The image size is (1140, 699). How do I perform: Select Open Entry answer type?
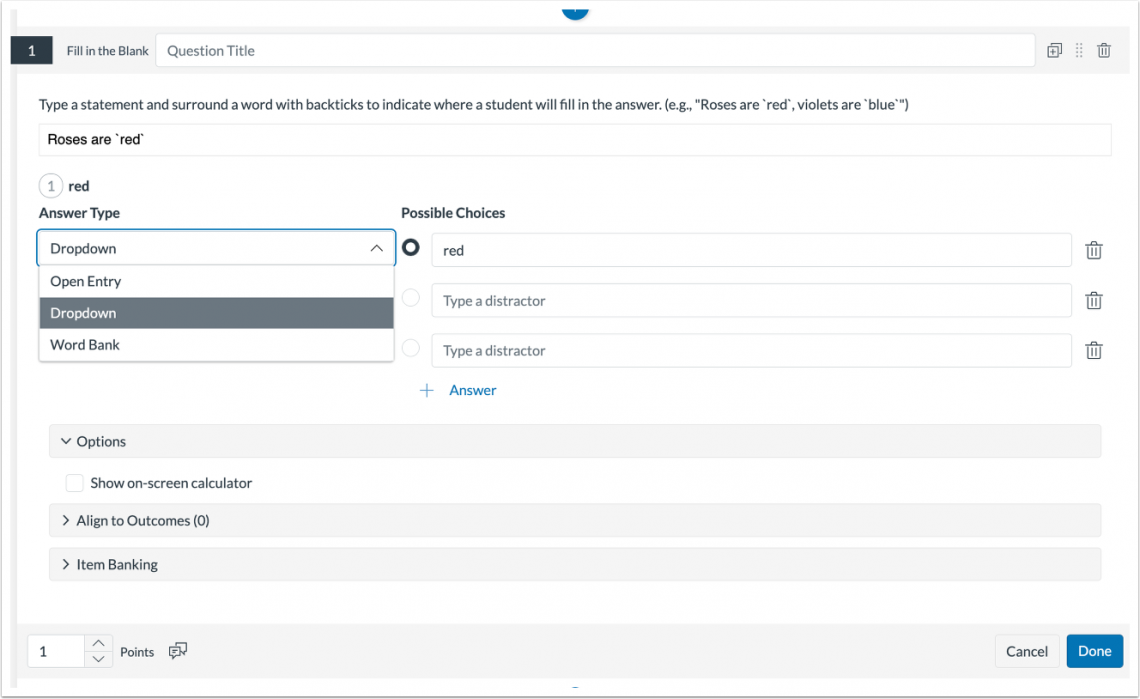[85, 281]
